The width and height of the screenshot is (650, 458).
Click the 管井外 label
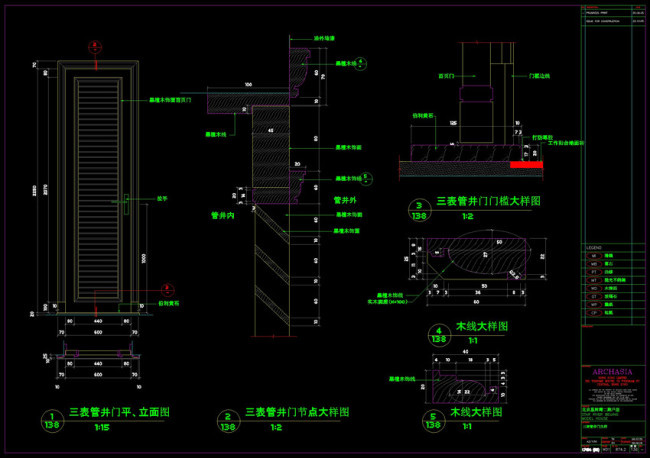[345, 199]
